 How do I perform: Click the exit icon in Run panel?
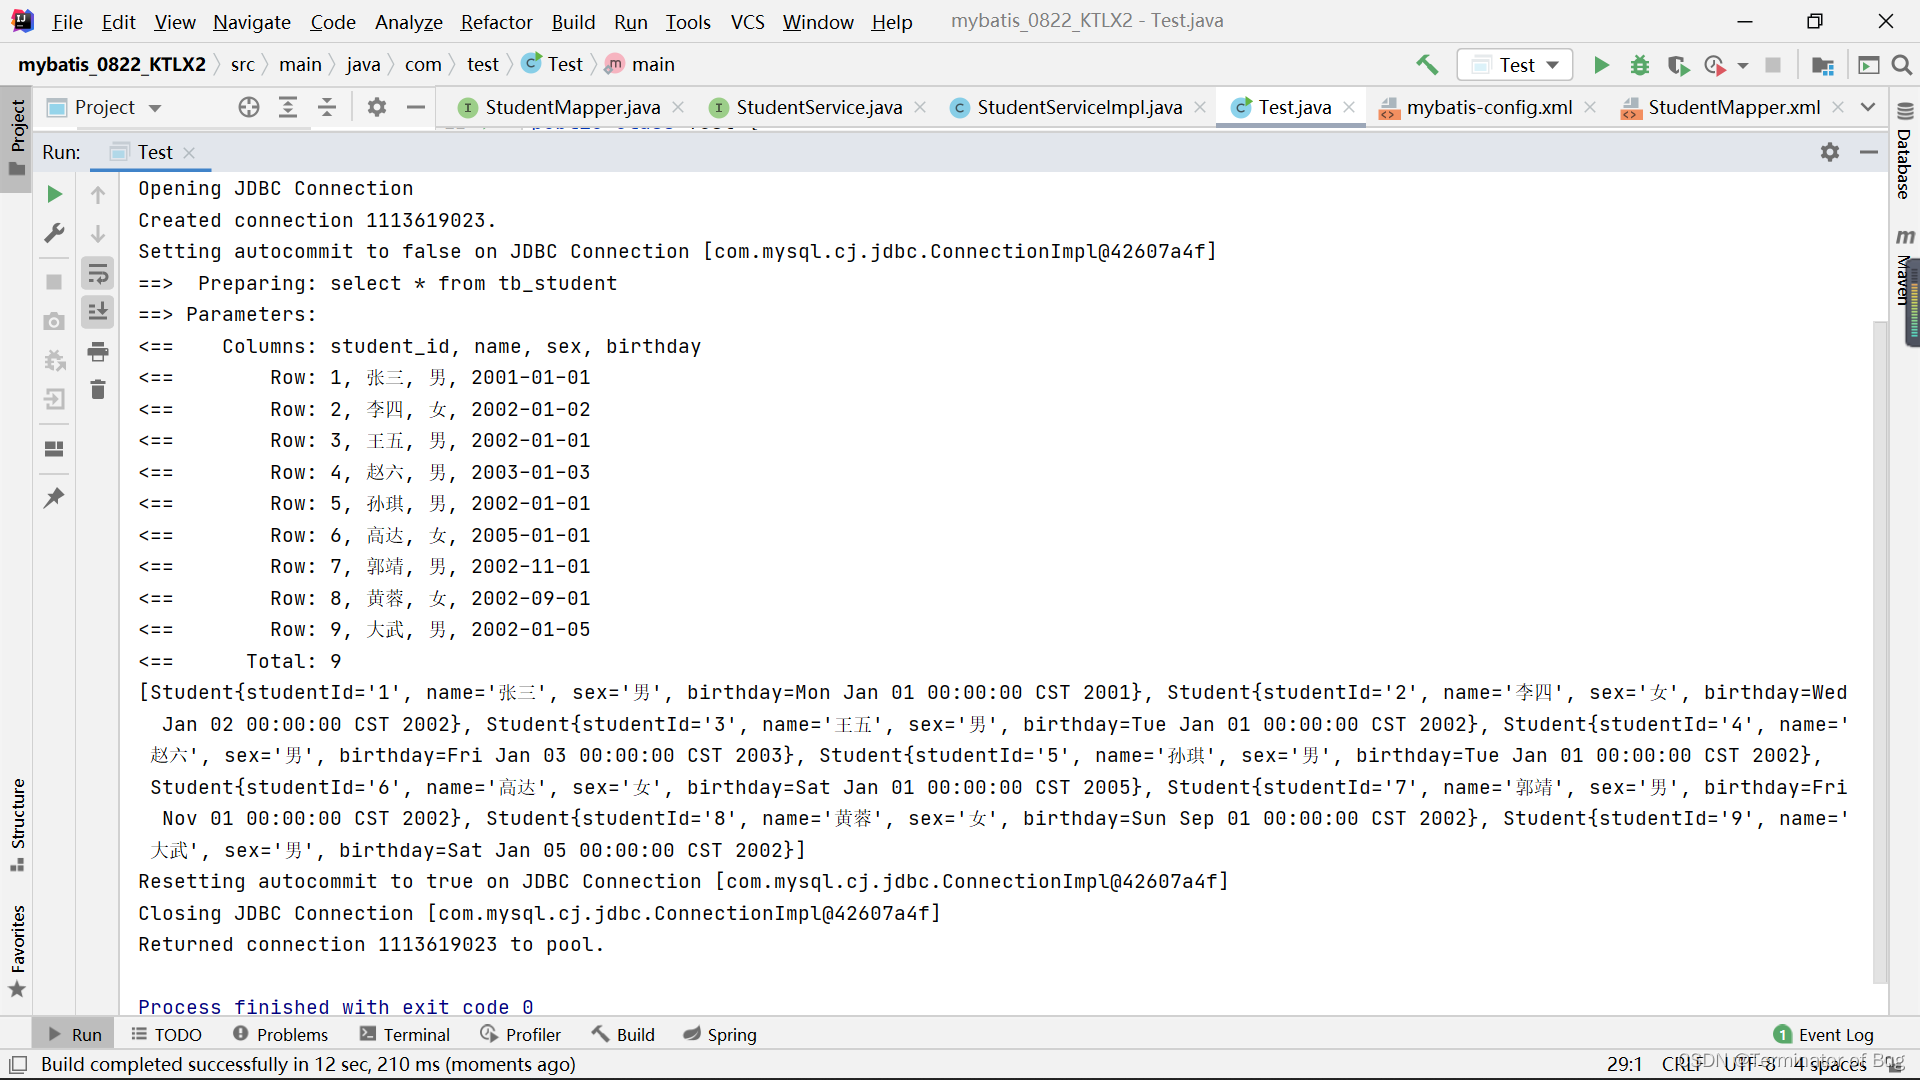click(x=55, y=399)
